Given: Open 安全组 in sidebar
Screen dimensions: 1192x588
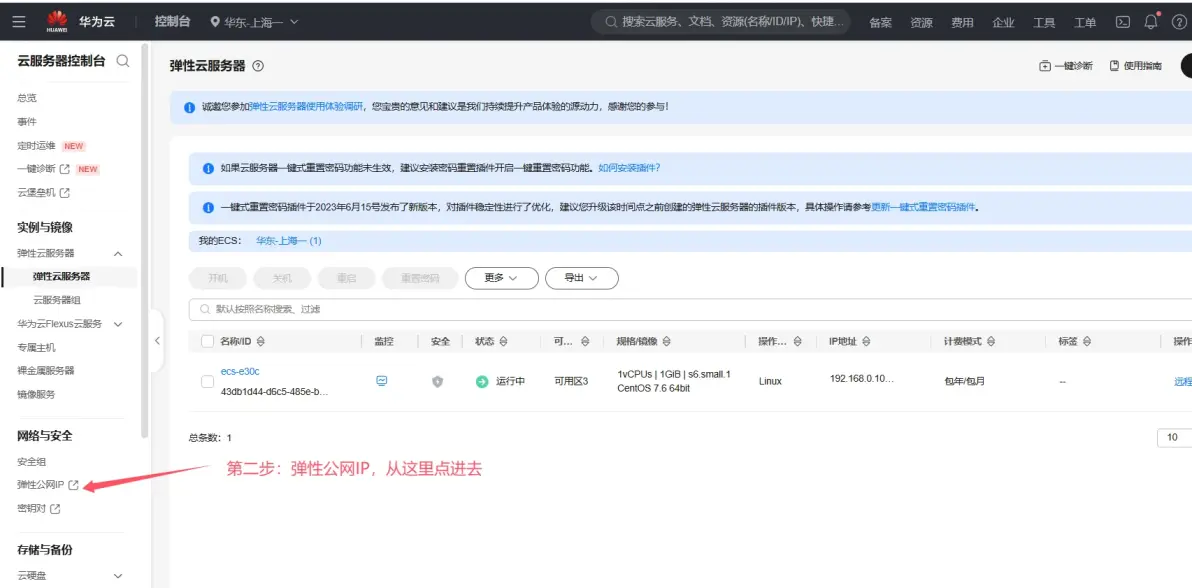Looking at the screenshot, I should point(32,462).
